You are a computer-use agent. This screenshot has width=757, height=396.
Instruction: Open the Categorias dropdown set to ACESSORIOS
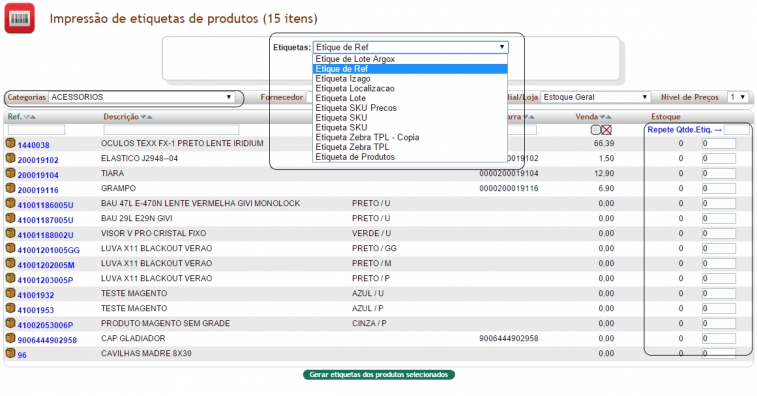coord(142,98)
